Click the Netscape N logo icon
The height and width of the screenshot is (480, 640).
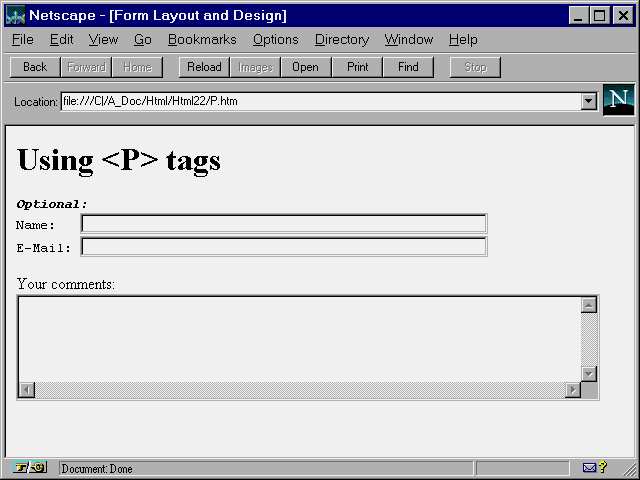point(619,100)
